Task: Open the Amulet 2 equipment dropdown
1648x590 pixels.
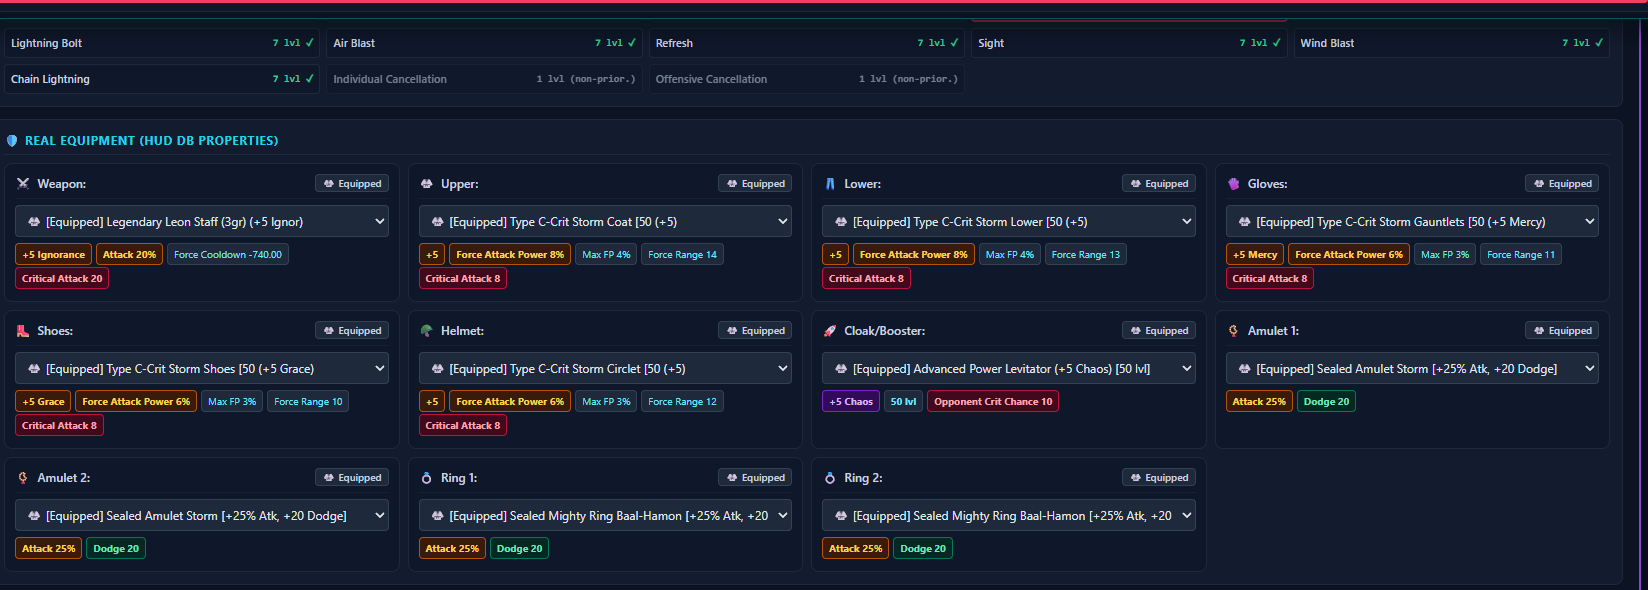Action: (202, 516)
